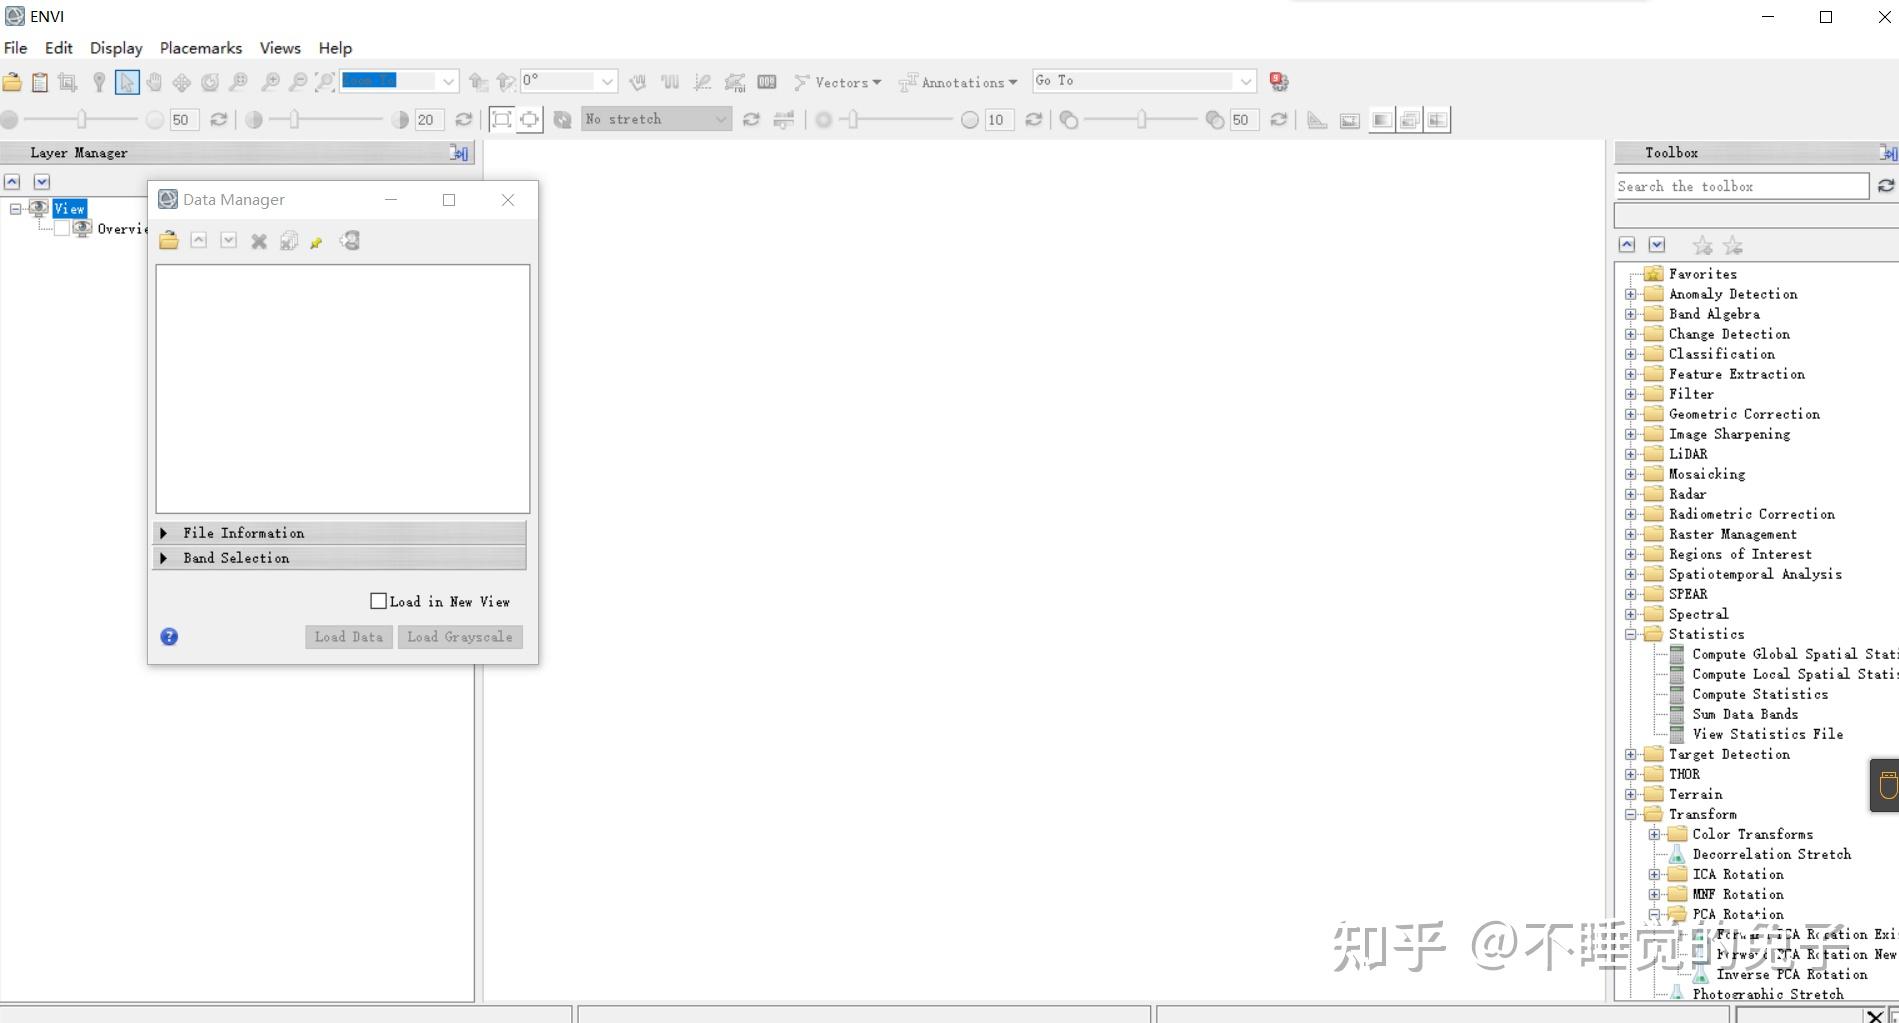Toggle visibility of the Overview layer

(62, 228)
